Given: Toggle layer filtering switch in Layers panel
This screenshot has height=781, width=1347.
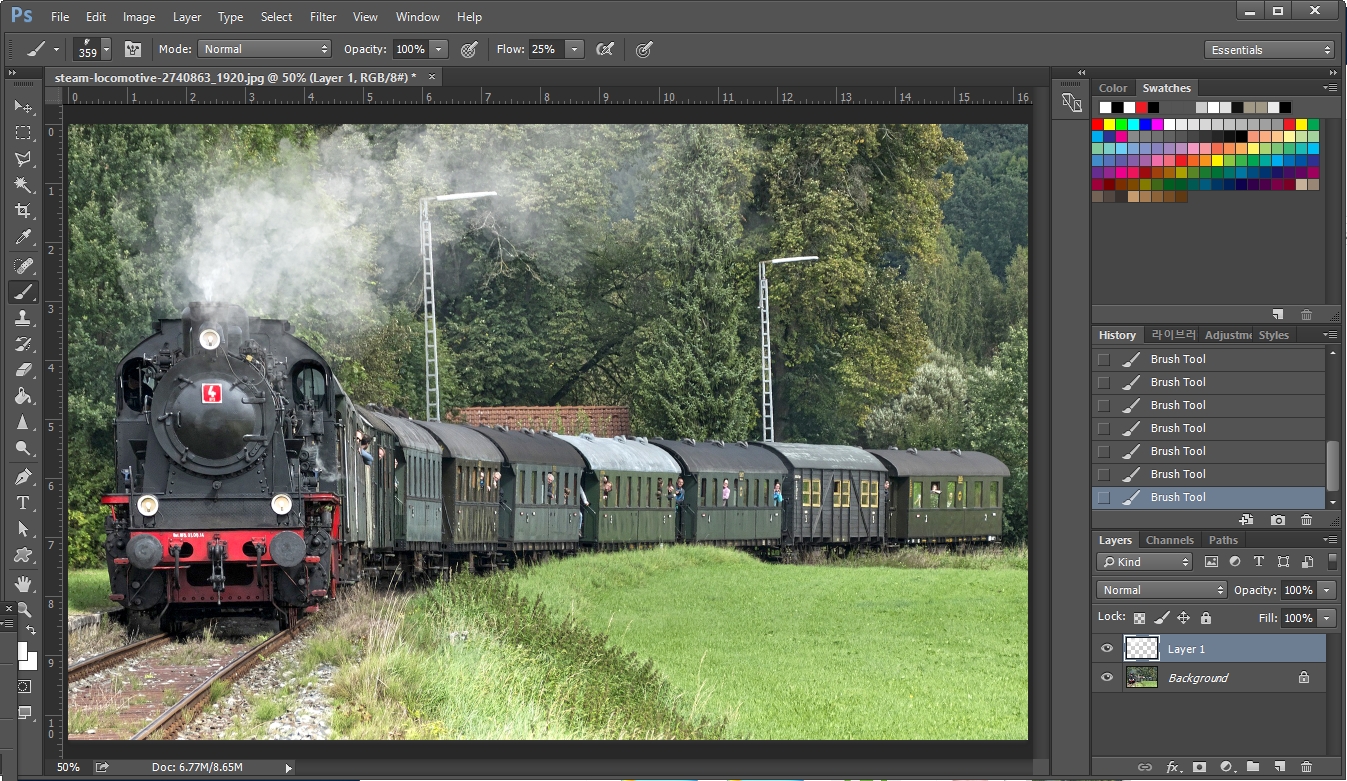Looking at the screenshot, I should click(x=1332, y=562).
